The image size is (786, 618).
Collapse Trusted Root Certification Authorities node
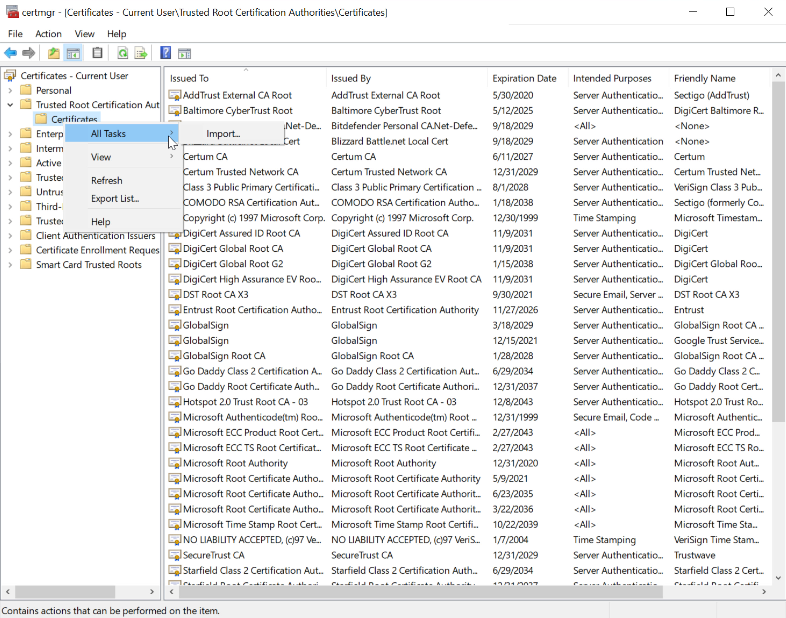tap(10, 105)
